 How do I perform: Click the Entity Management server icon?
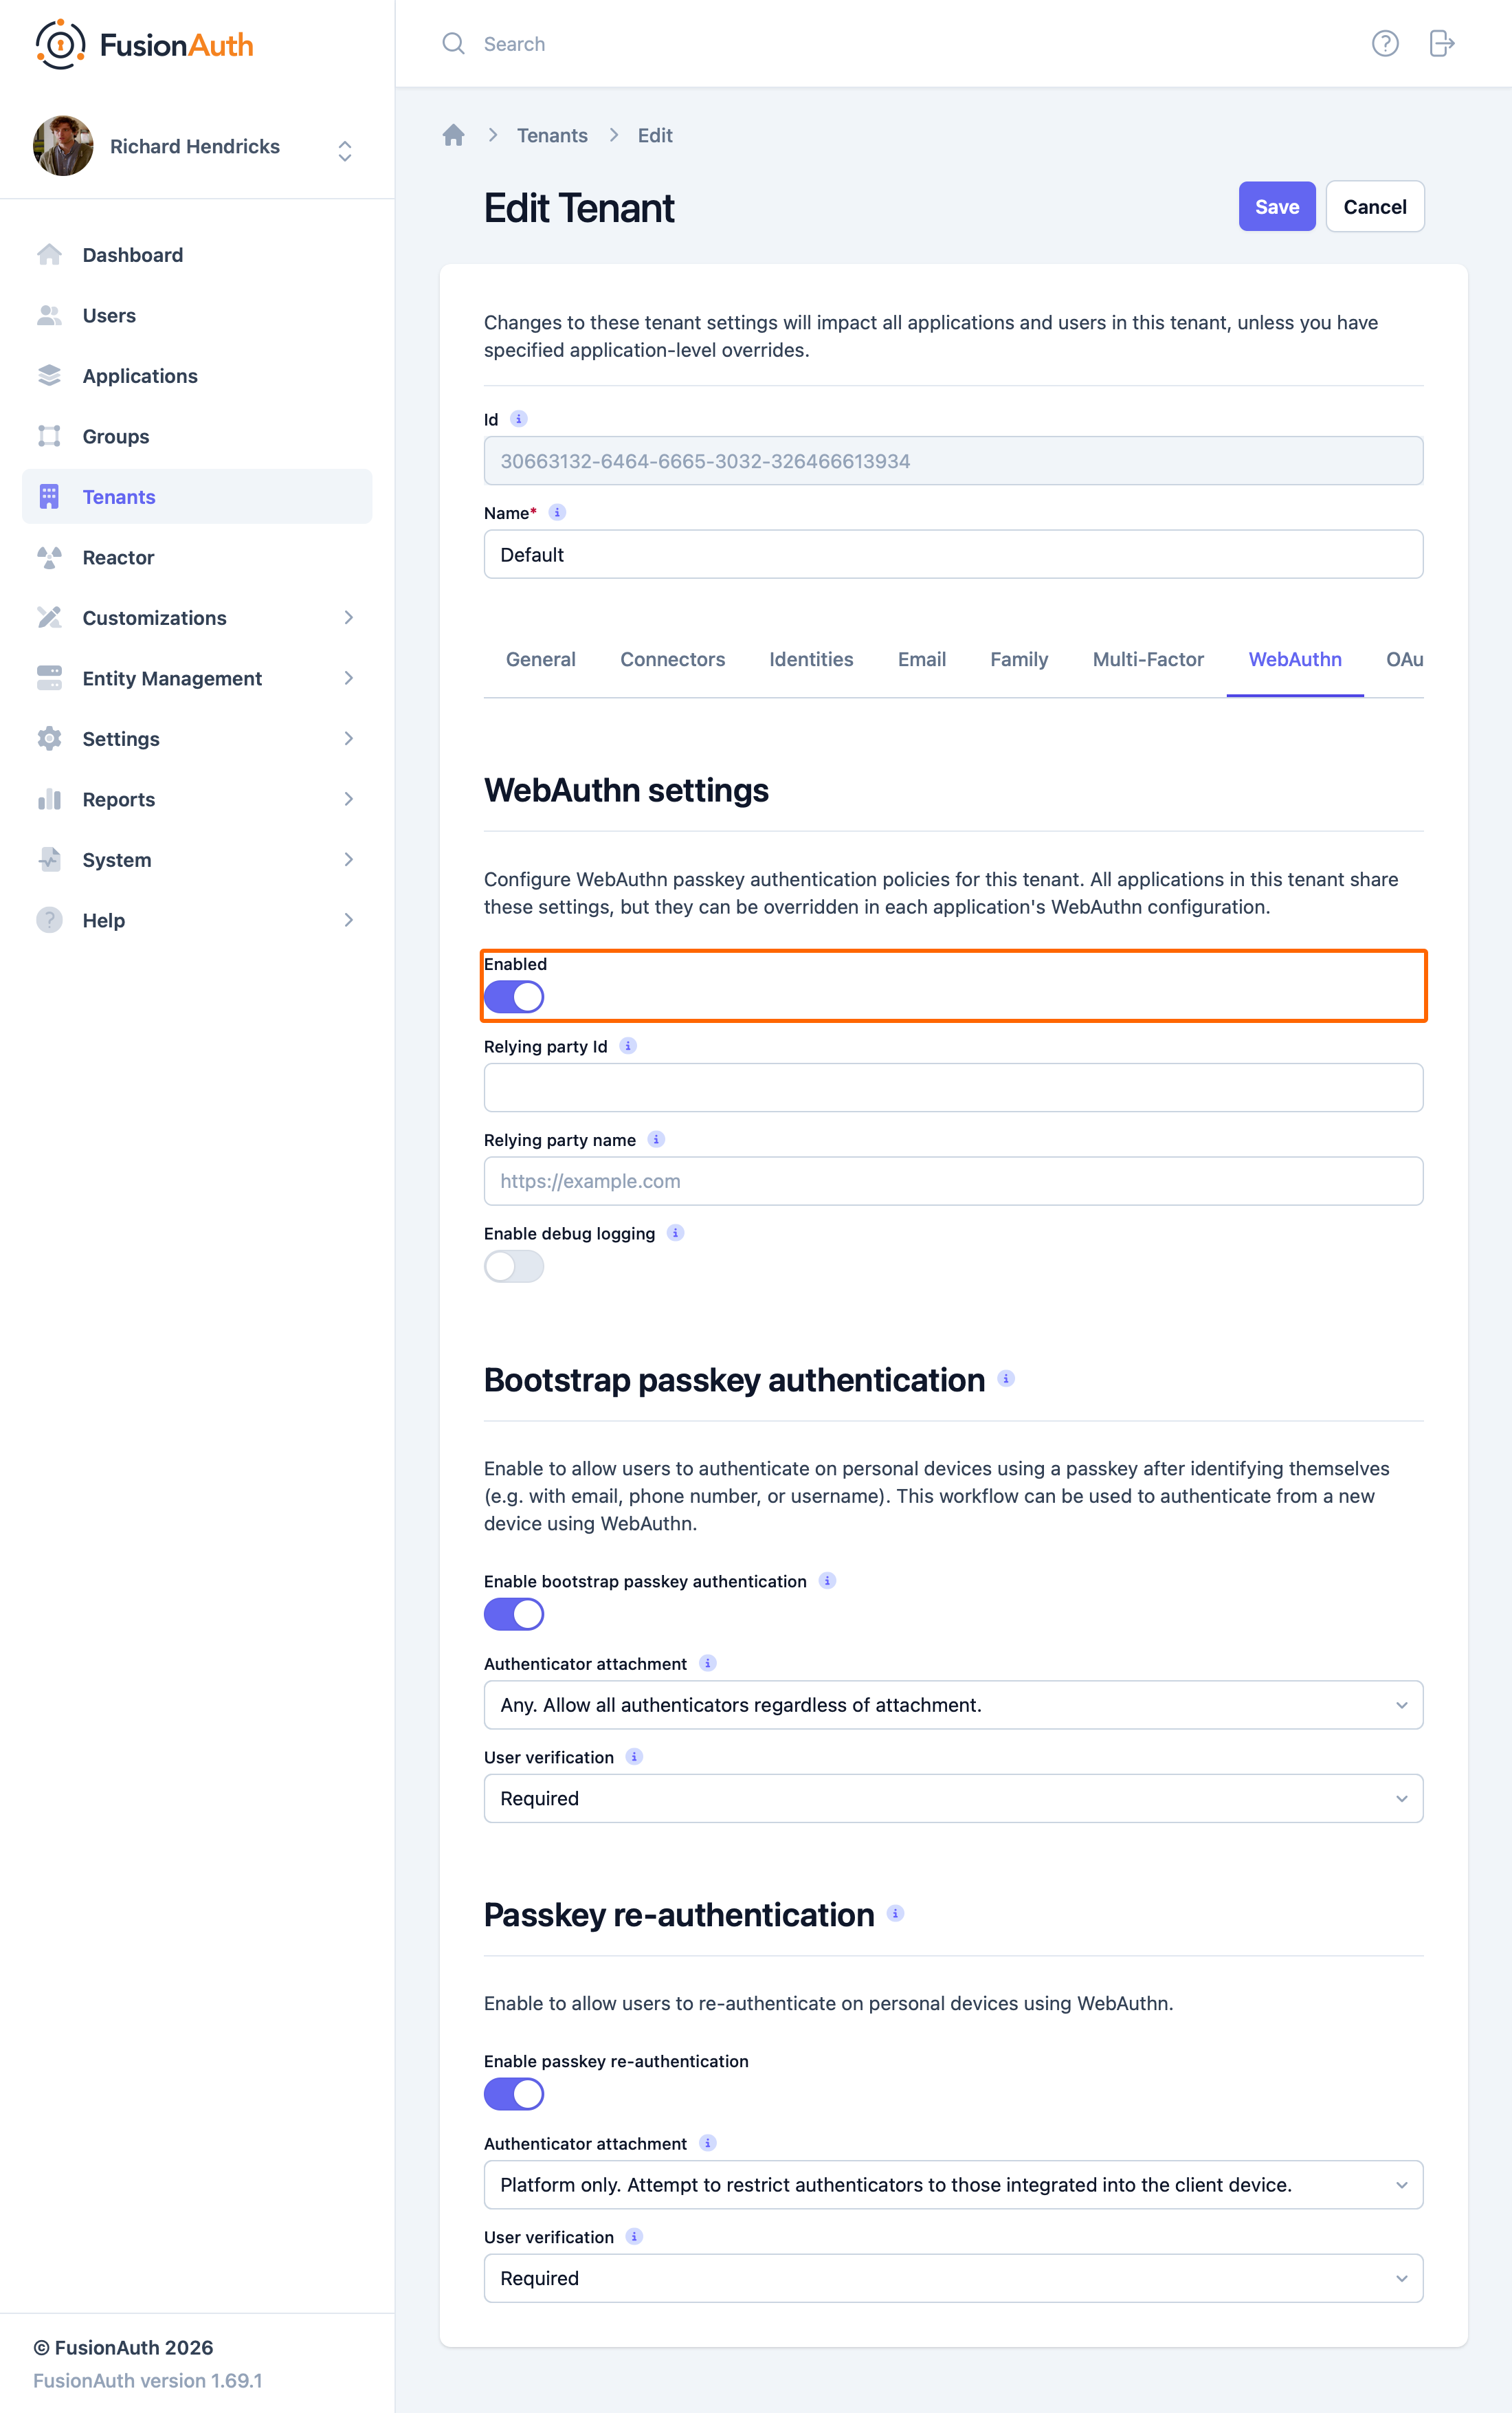49,678
